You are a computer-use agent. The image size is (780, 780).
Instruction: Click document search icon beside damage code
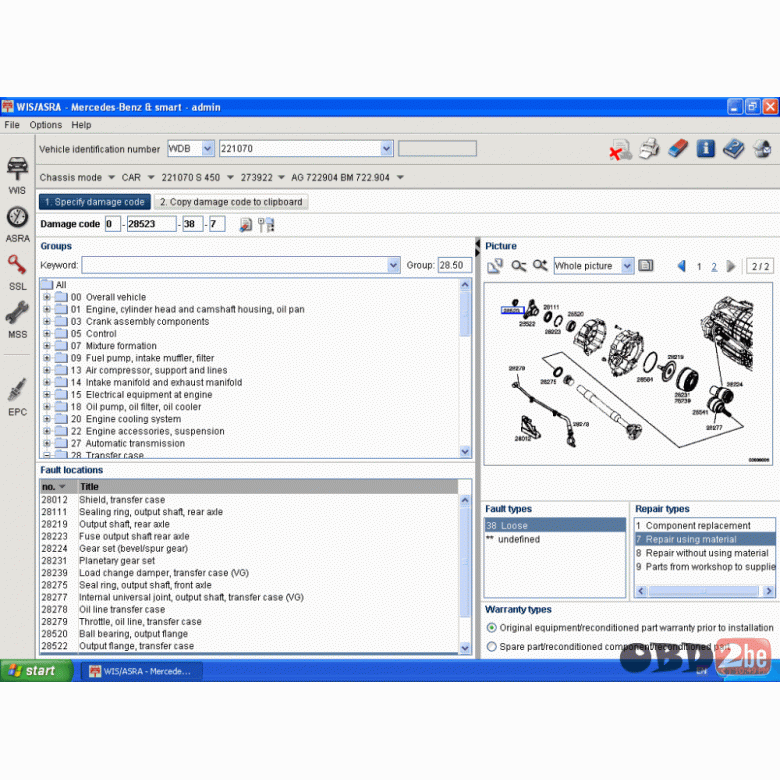click(245, 225)
